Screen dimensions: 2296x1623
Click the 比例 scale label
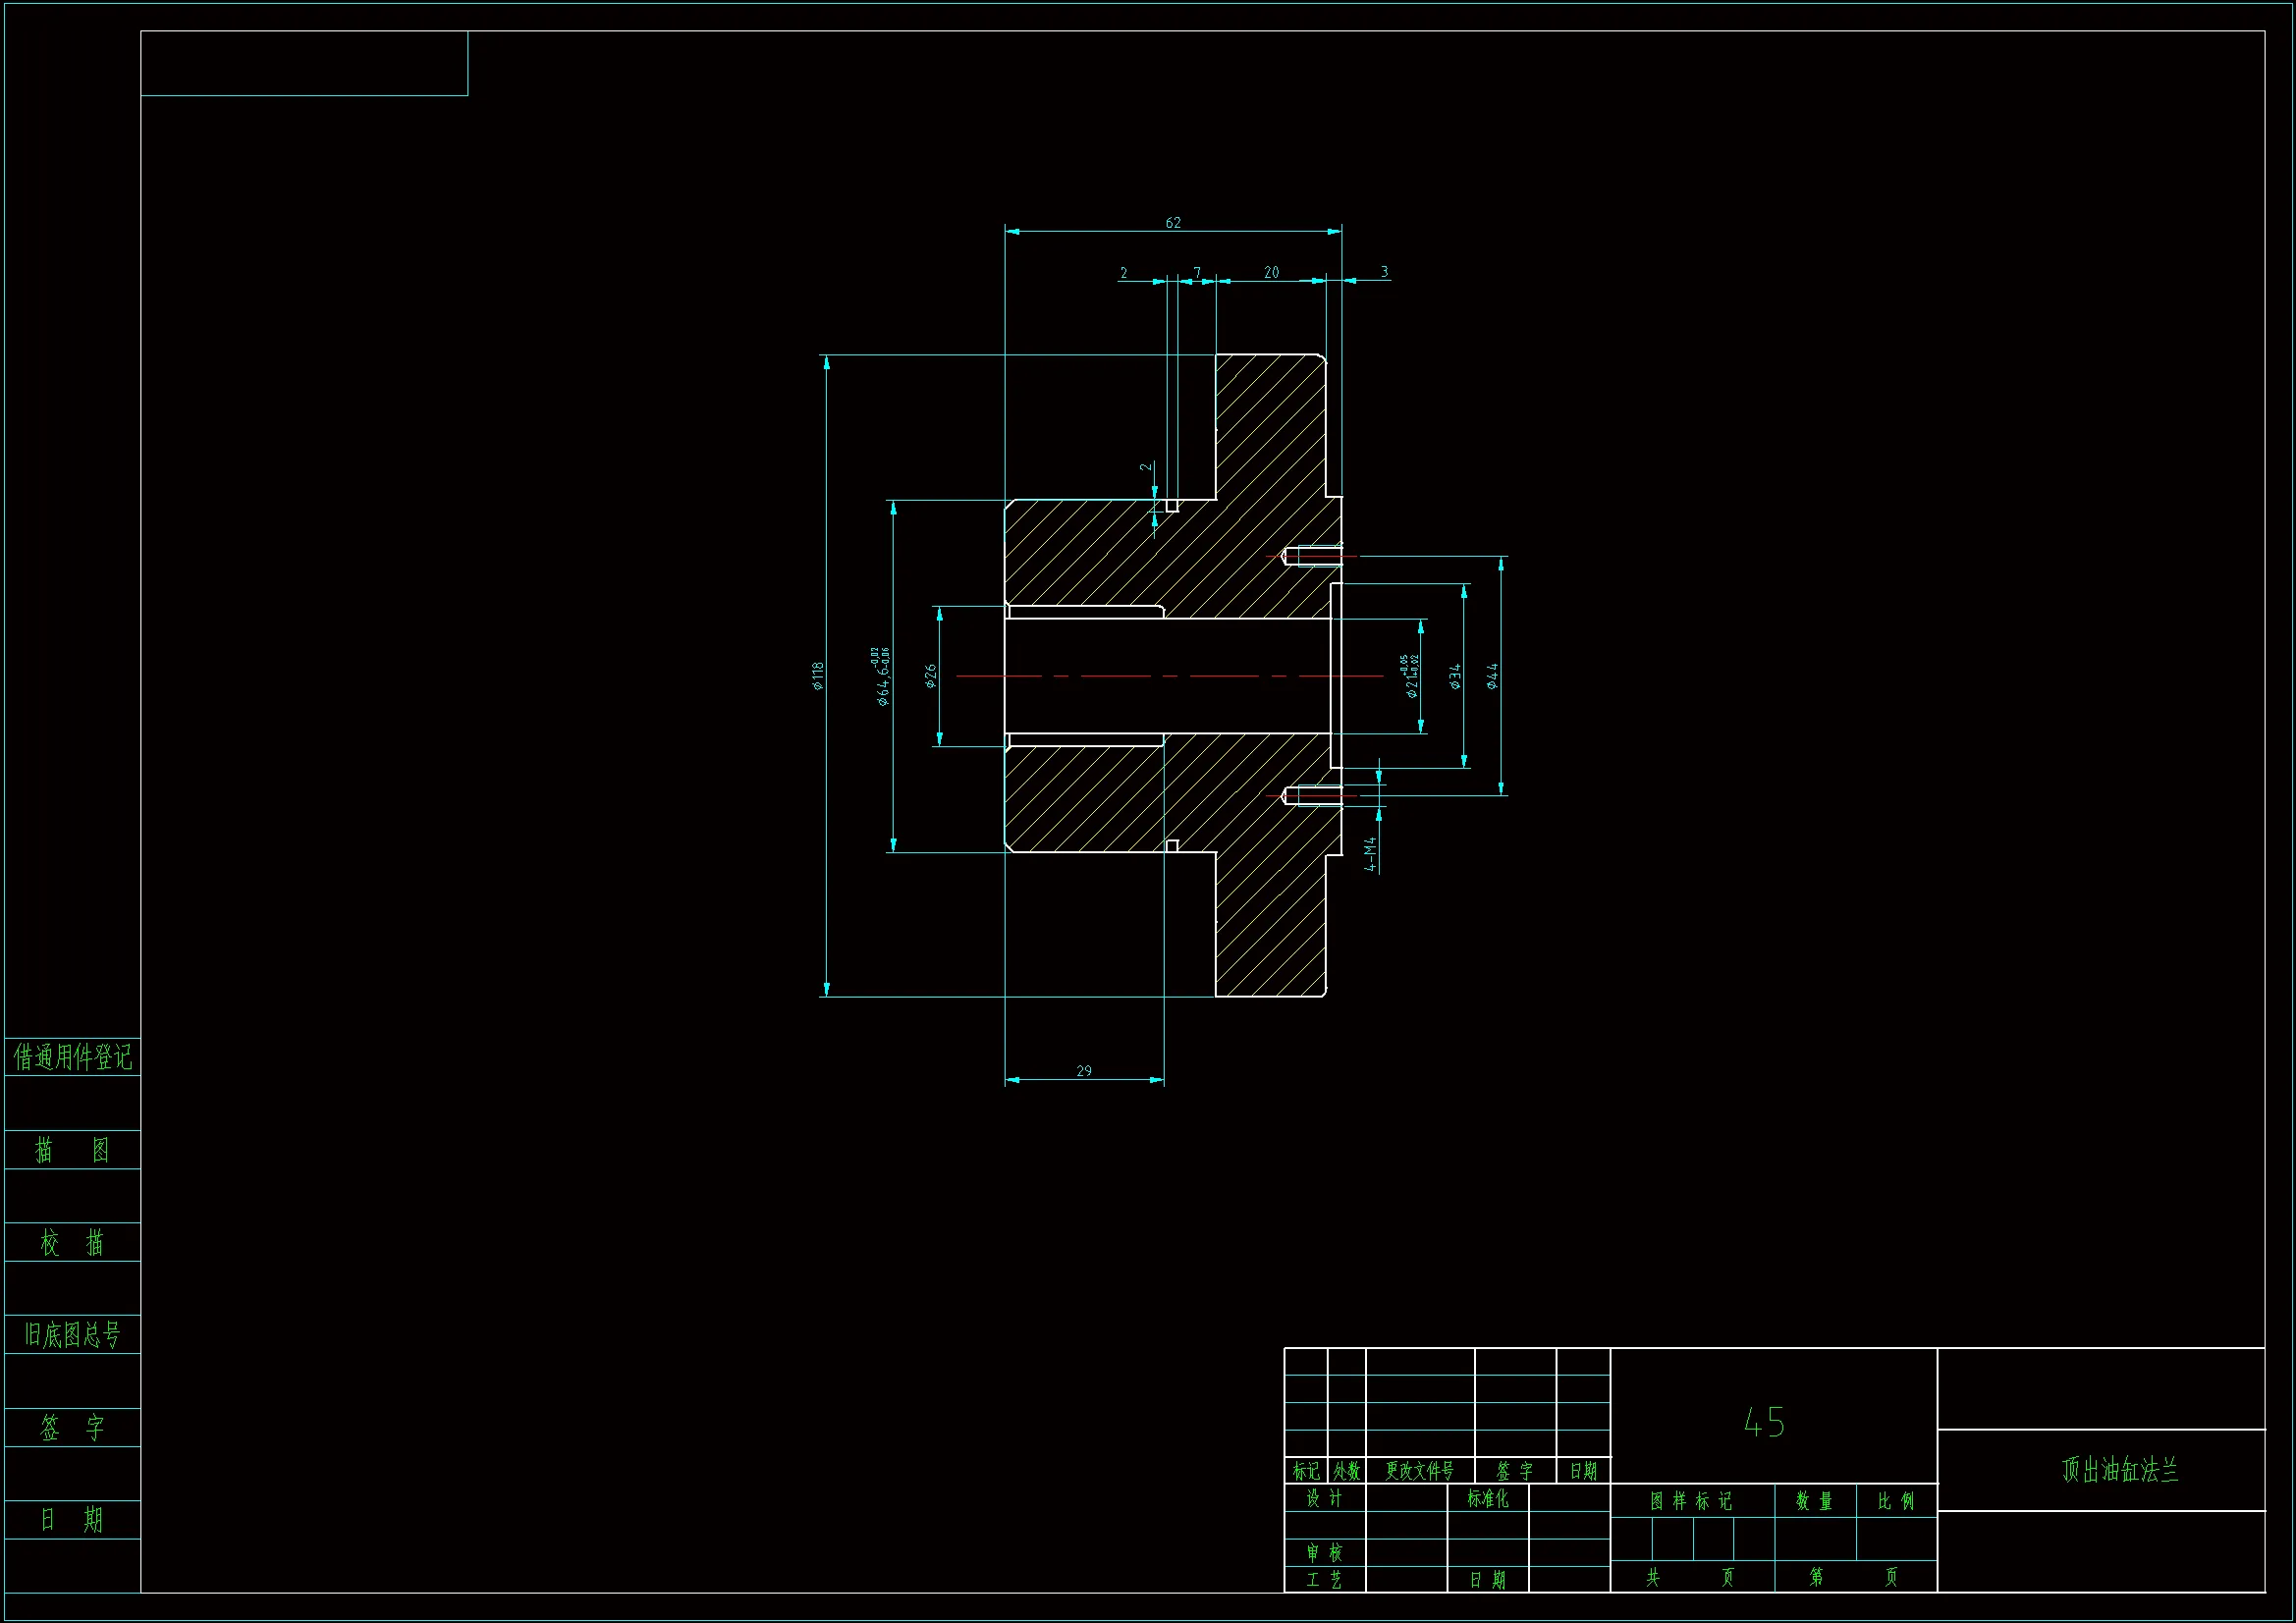coord(1895,1501)
